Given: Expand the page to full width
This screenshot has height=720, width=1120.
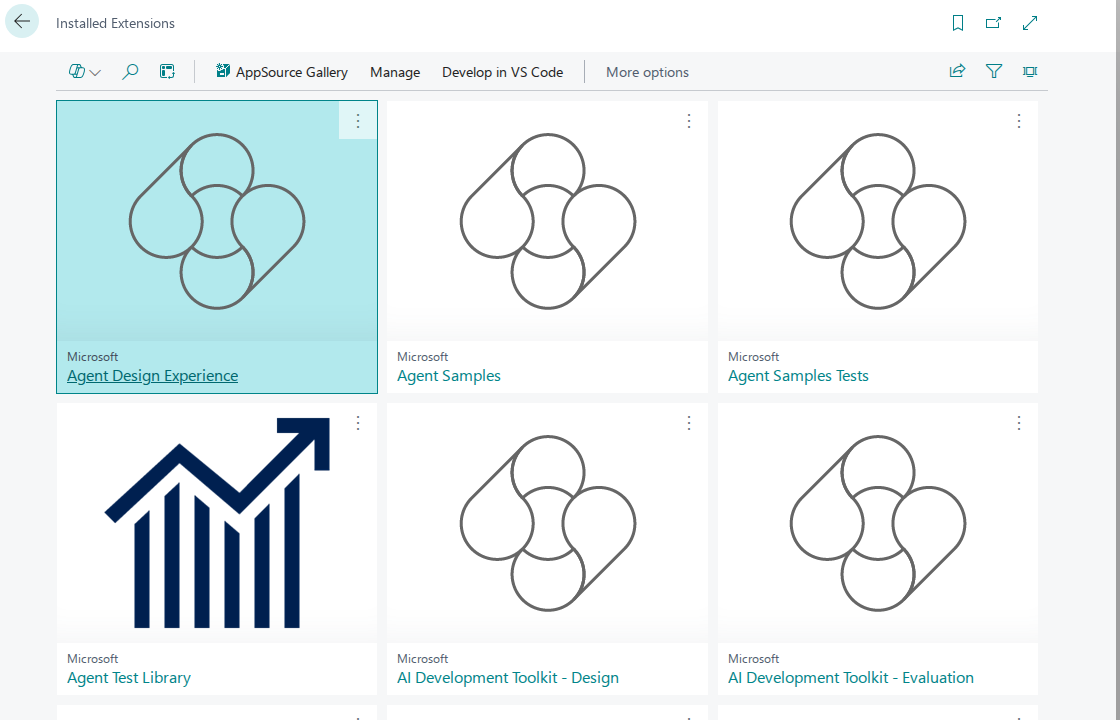Looking at the screenshot, I should click(1030, 23).
